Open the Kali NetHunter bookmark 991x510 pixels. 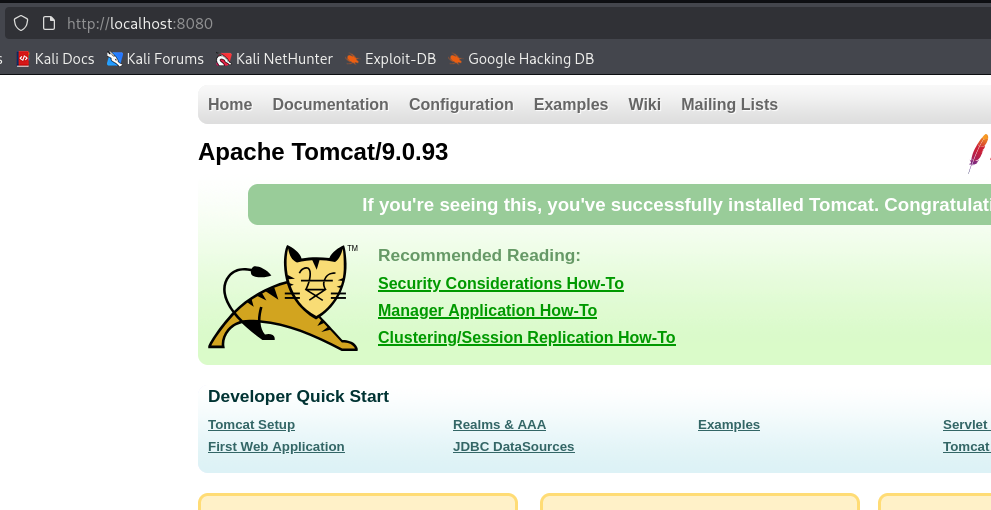[274, 59]
